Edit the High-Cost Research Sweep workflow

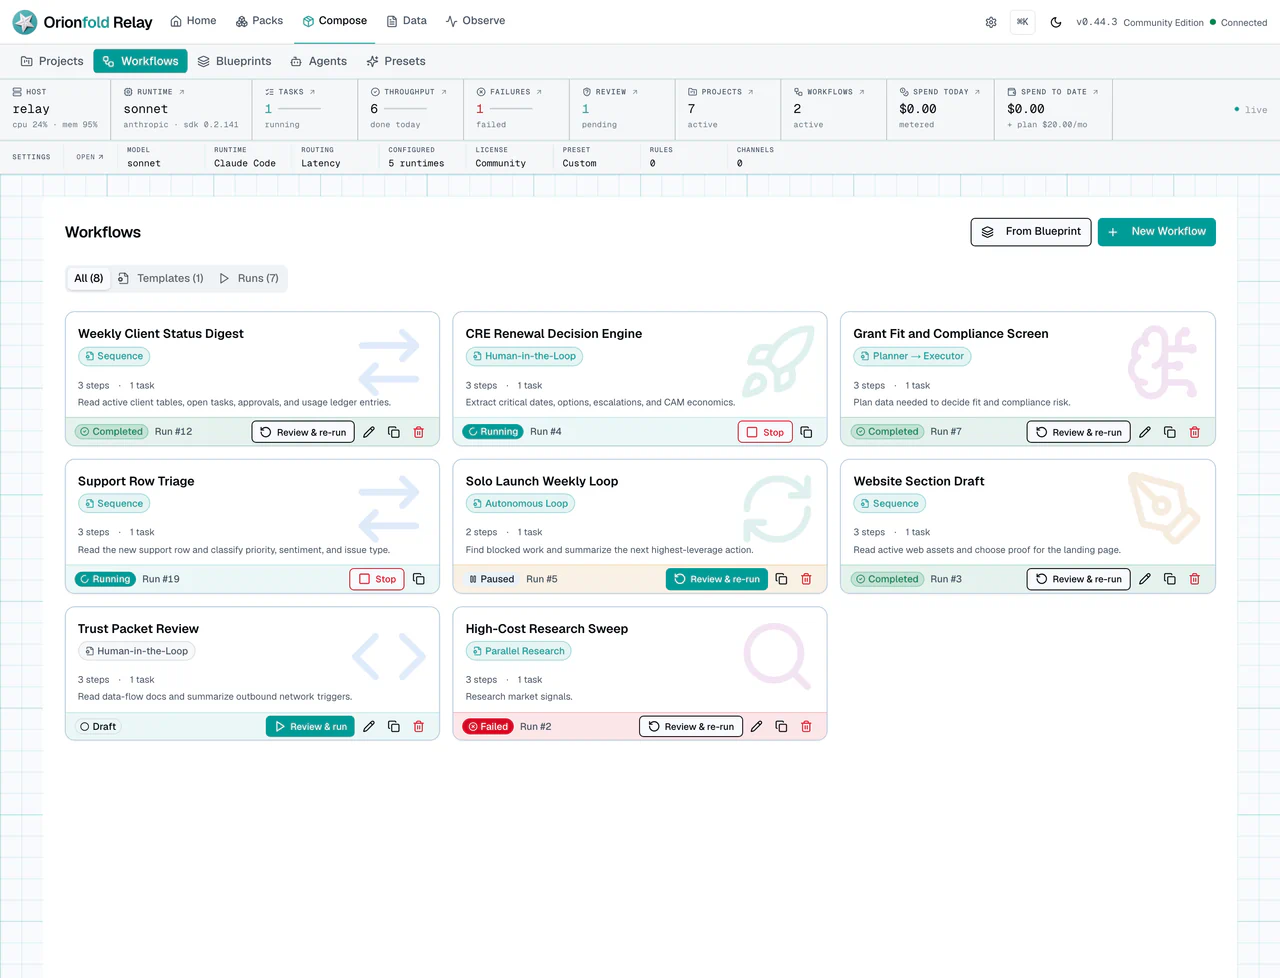pos(757,727)
